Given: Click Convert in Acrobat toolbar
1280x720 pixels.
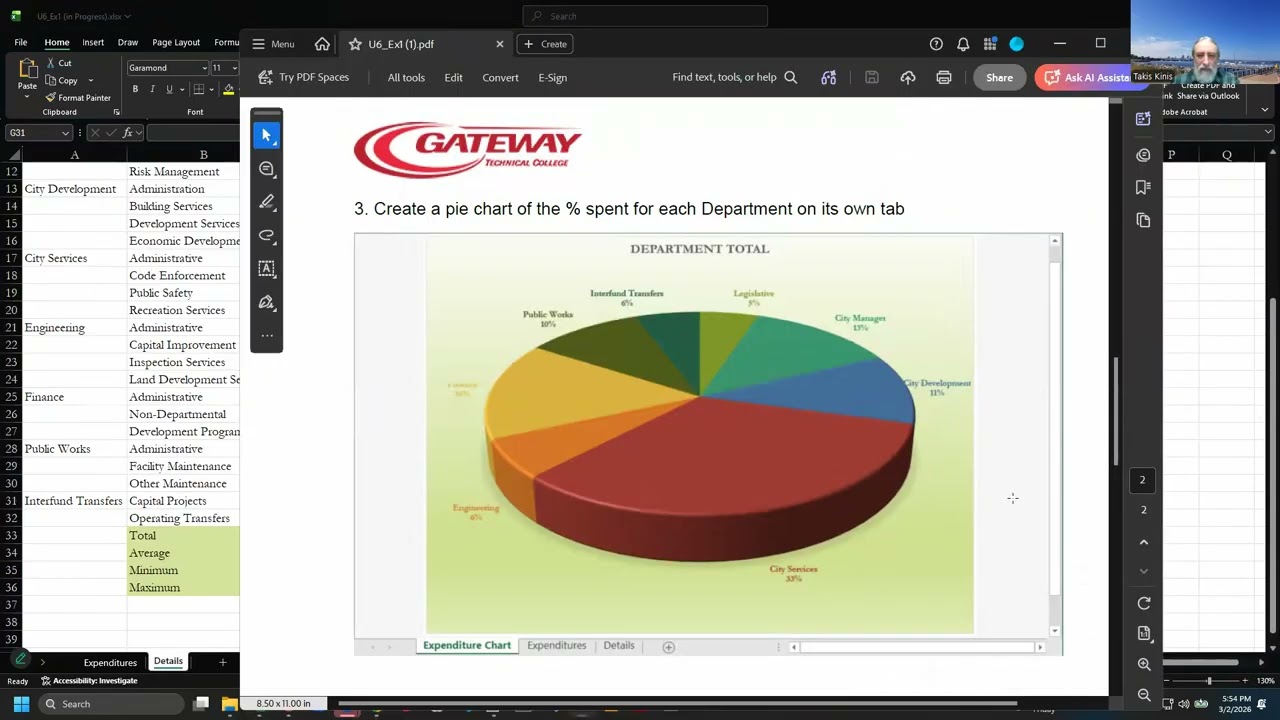Looking at the screenshot, I should (x=500, y=77).
